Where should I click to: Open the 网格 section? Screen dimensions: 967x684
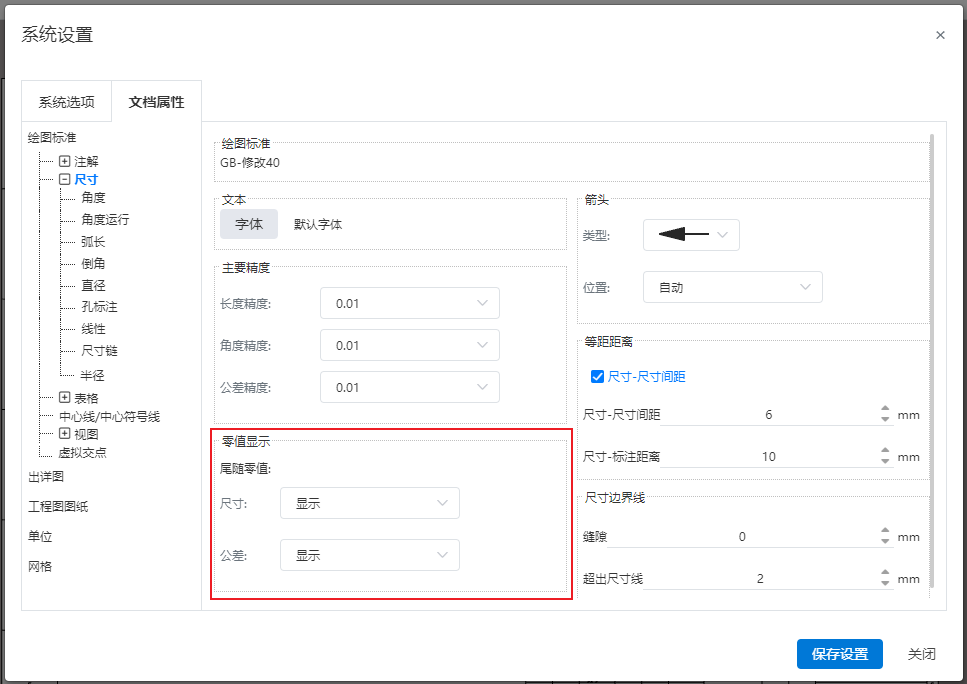[39, 566]
